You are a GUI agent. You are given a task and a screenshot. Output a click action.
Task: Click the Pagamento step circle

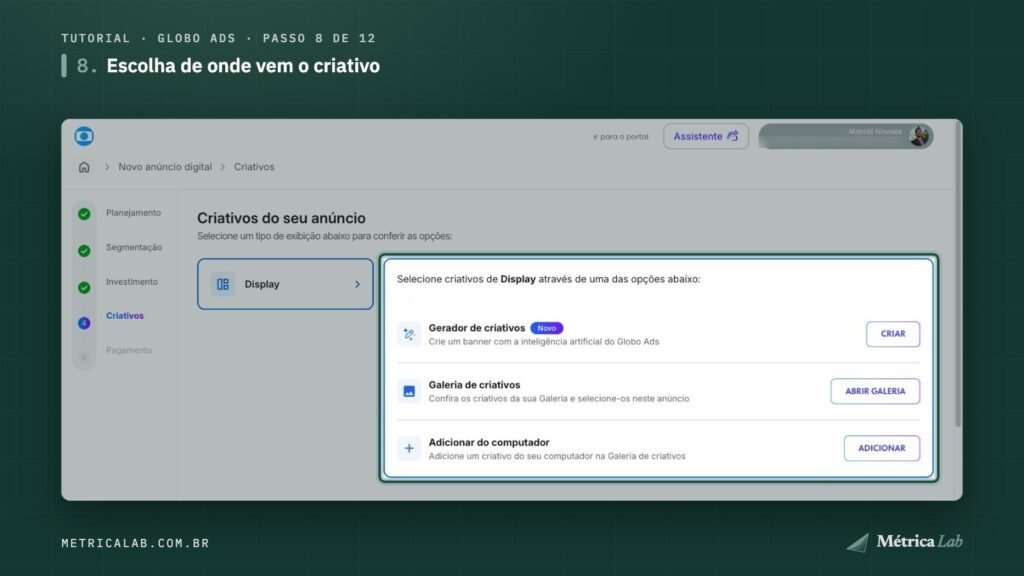[x=84, y=357]
